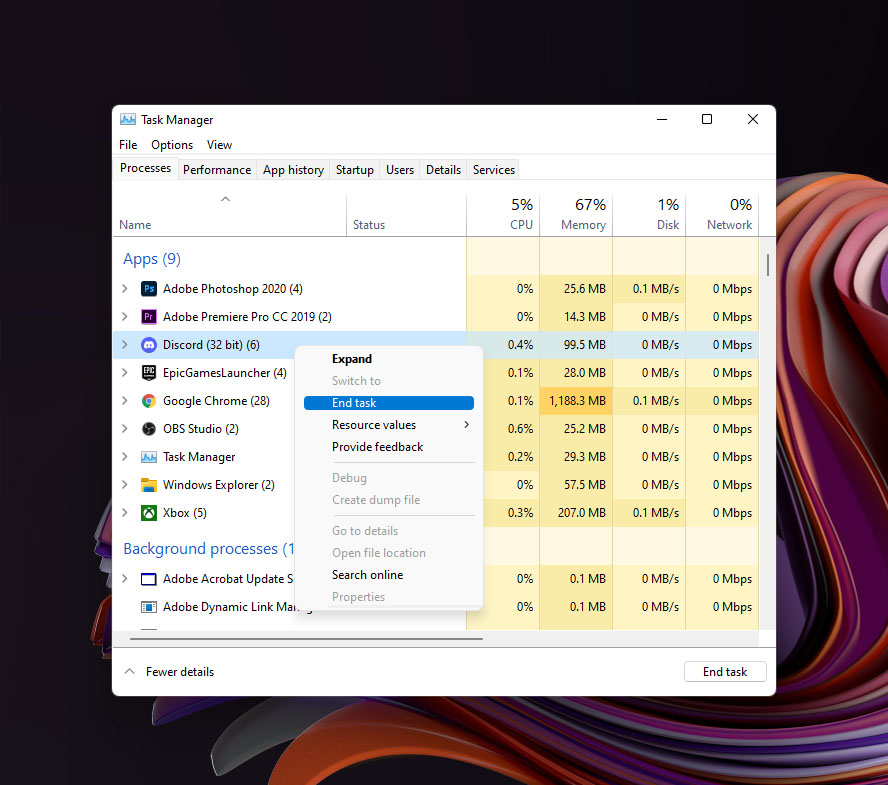The height and width of the screenshot is (785, 888).
Task: Select End task in the context menu
Action: (x=388, y=403)
